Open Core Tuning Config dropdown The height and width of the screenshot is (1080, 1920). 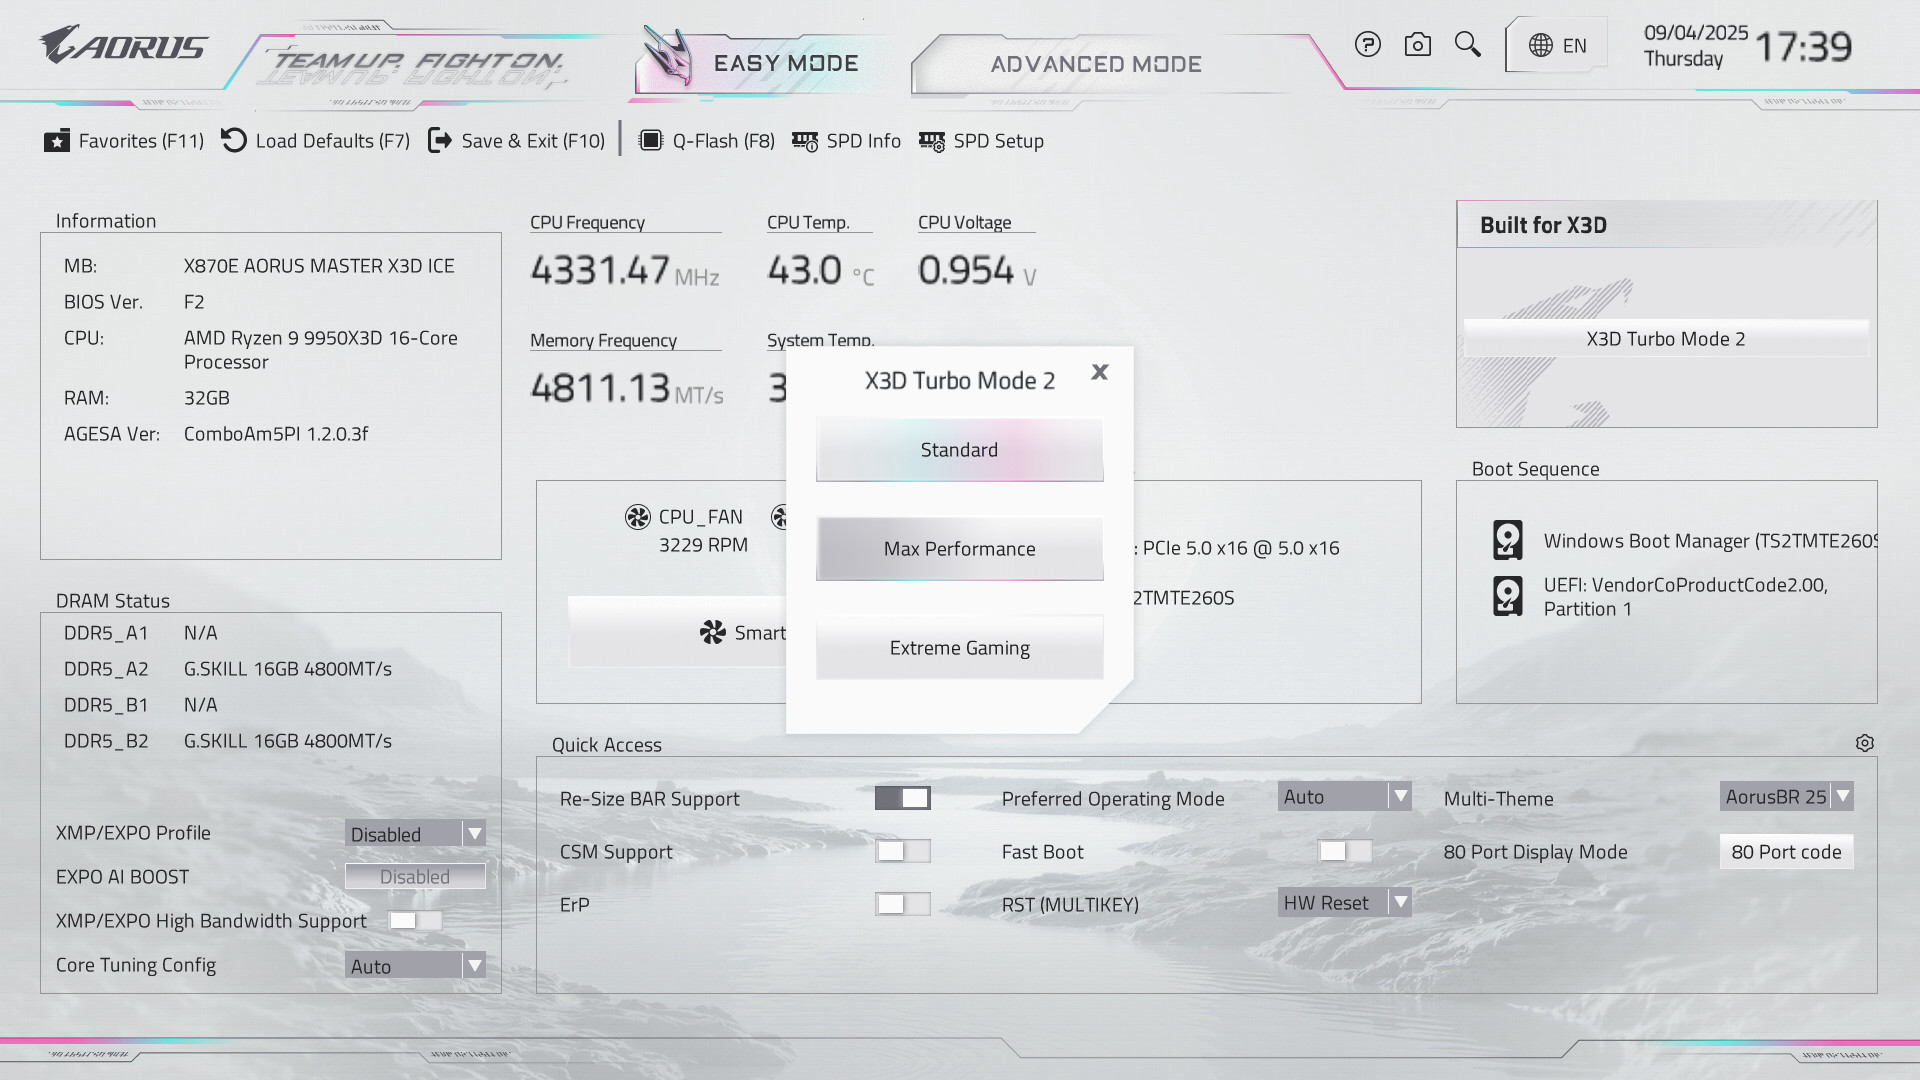[x=415, y=965]
